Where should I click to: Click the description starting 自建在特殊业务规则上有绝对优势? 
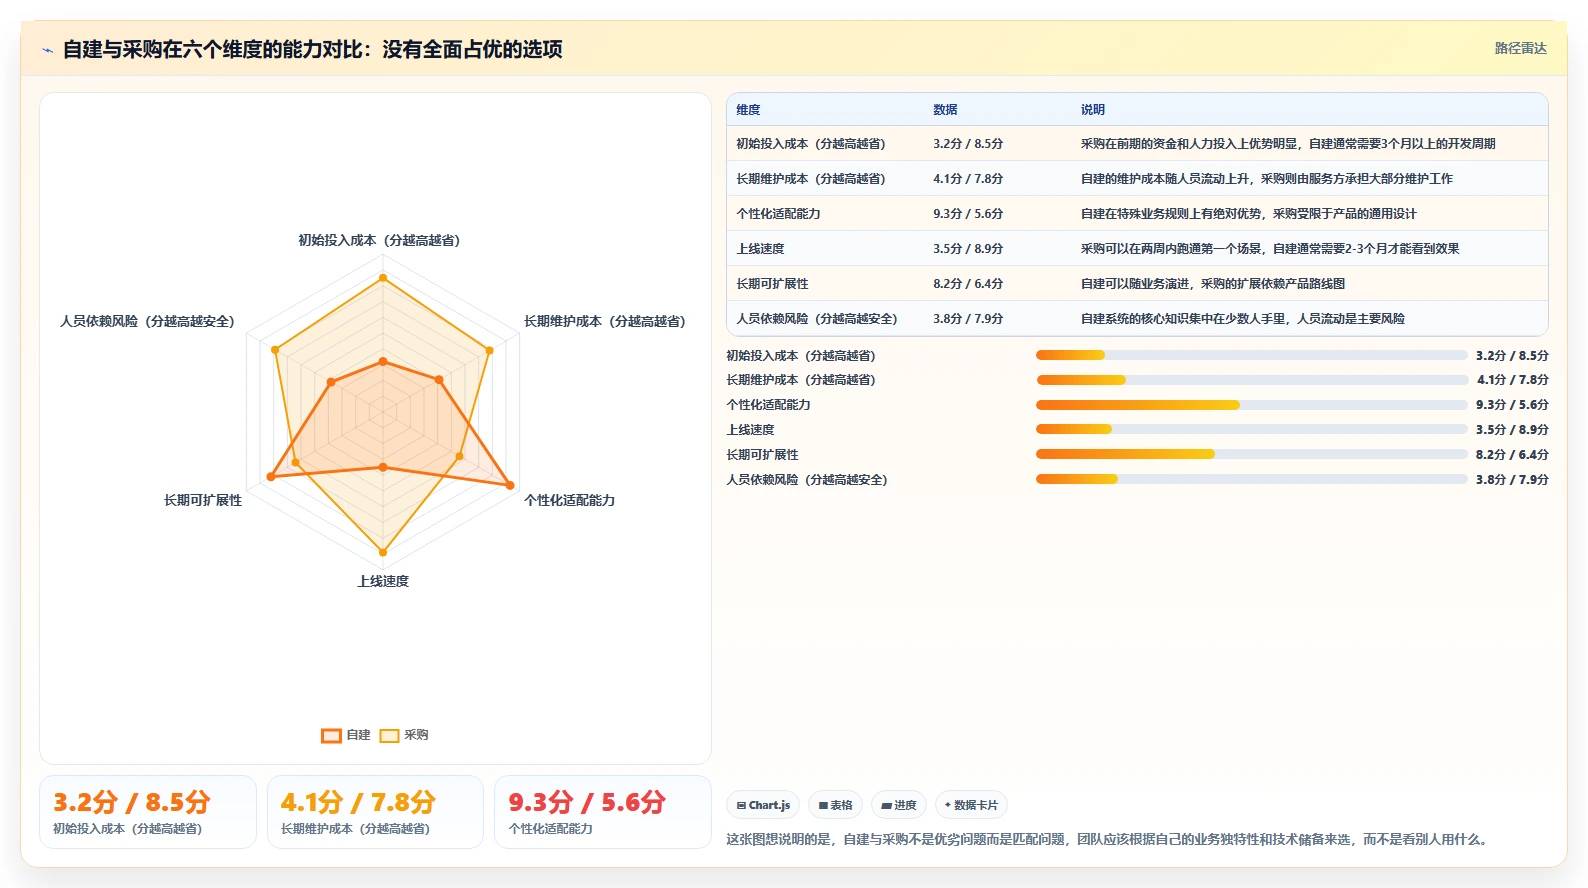coord(1249,214)
